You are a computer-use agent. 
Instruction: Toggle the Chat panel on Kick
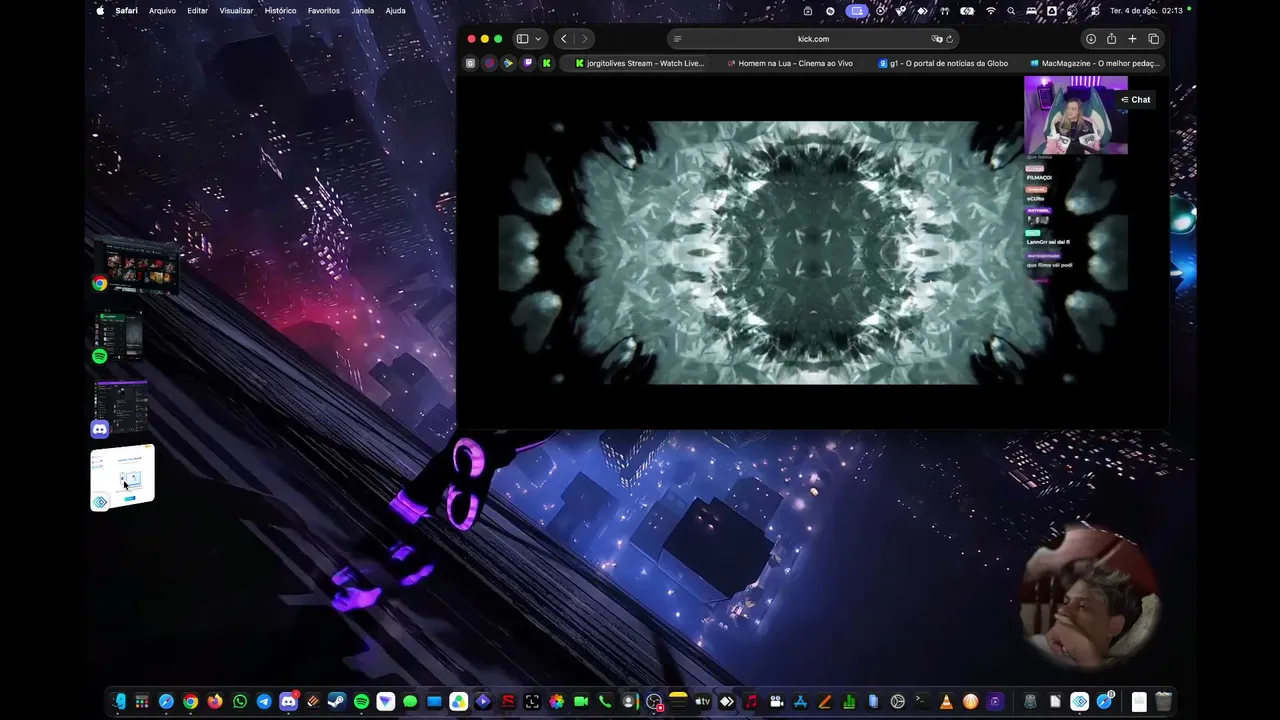(1135, 100)
